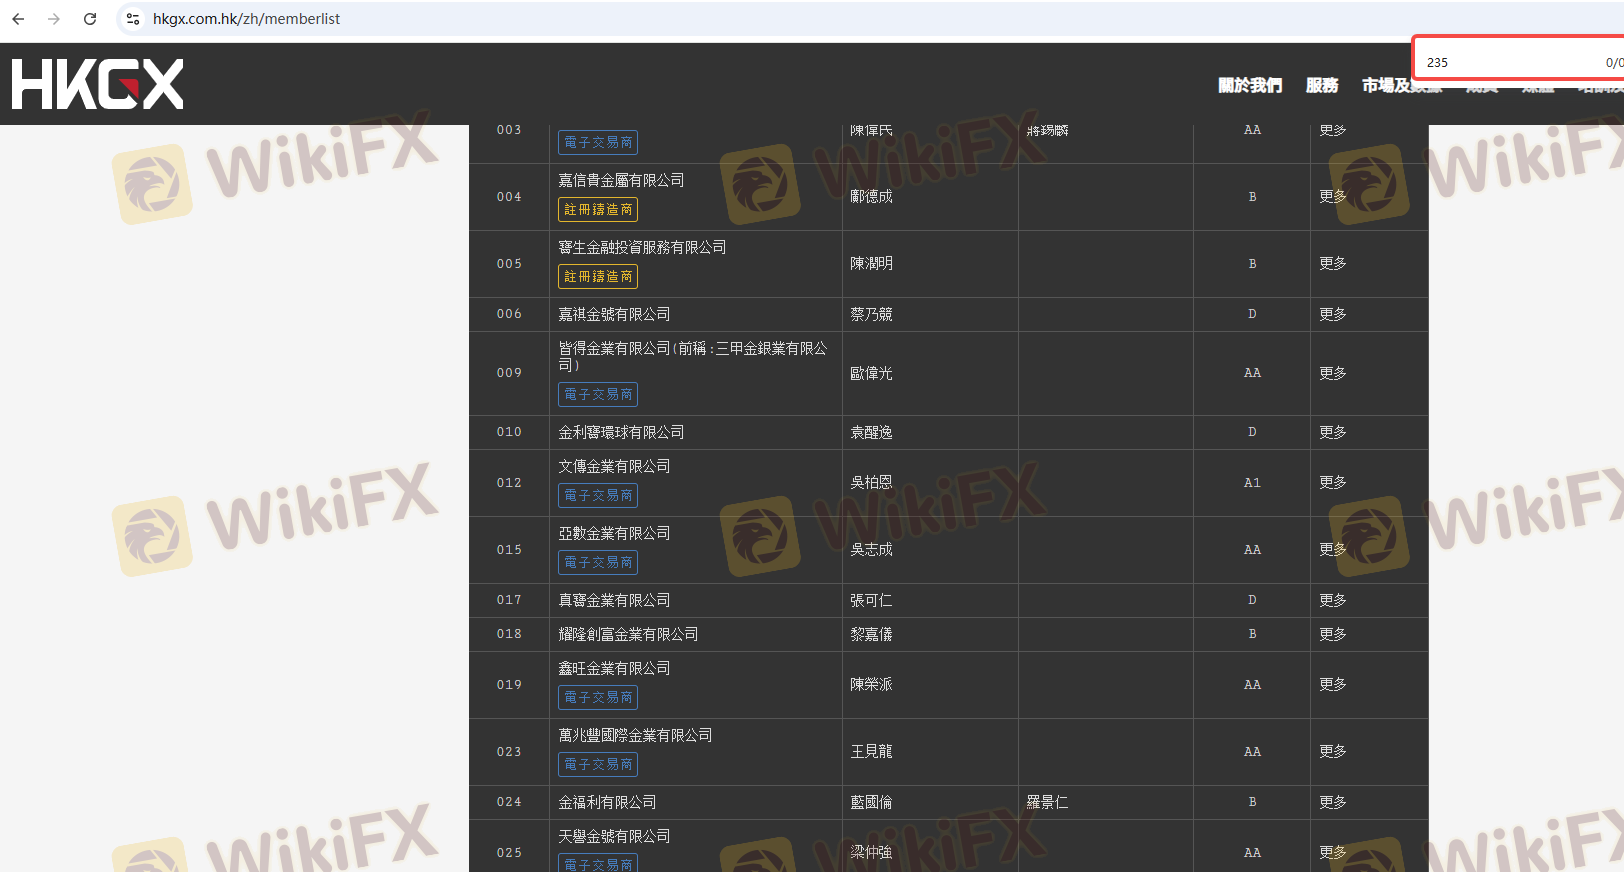Click 更多 for member 009

1333,373
